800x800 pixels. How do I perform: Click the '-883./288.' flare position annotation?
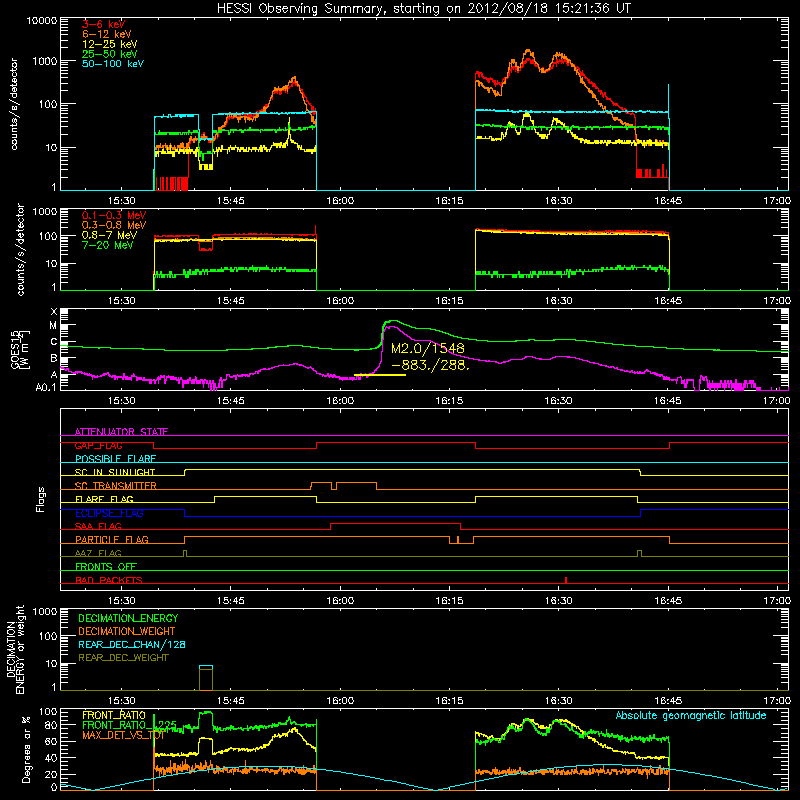point(430,365)
